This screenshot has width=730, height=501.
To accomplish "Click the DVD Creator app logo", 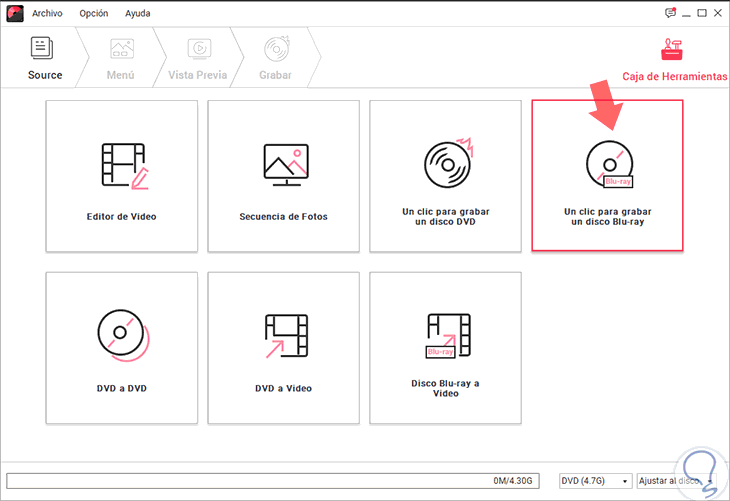I will (x=15, y=14).
